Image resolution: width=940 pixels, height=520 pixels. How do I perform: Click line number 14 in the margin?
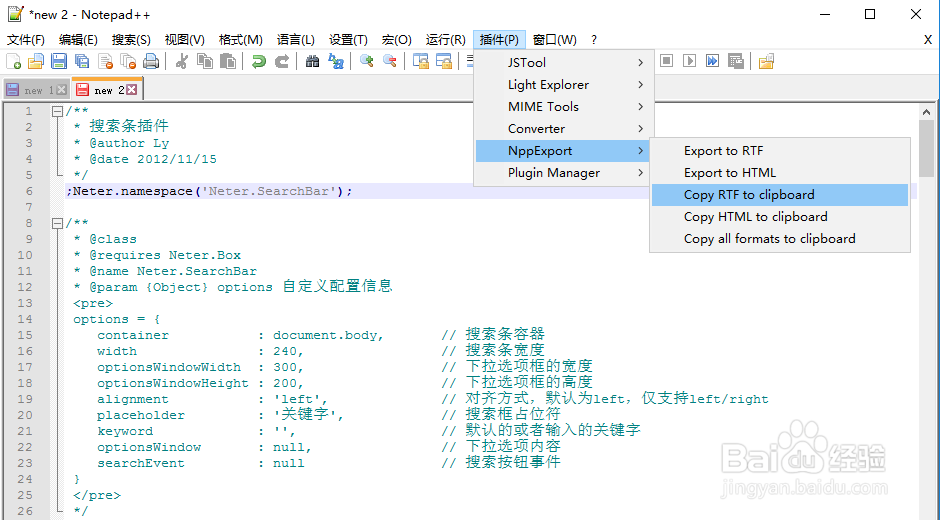(x=25, y=319)
